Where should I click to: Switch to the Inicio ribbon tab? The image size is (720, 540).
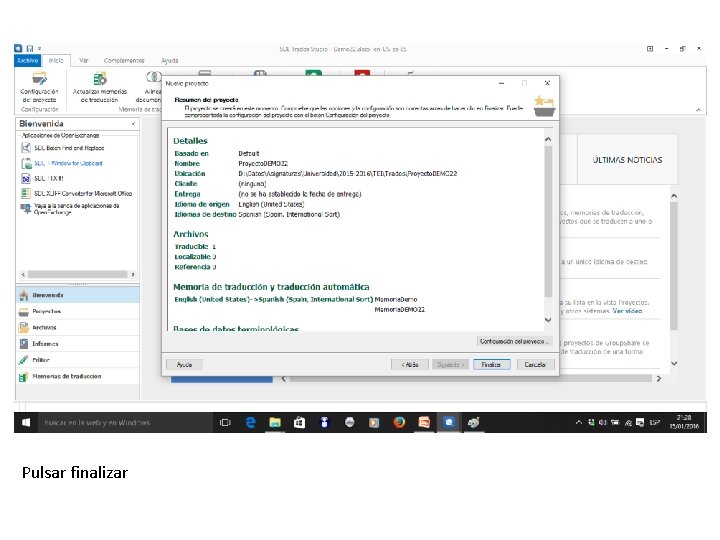click(x=56, y=60)
